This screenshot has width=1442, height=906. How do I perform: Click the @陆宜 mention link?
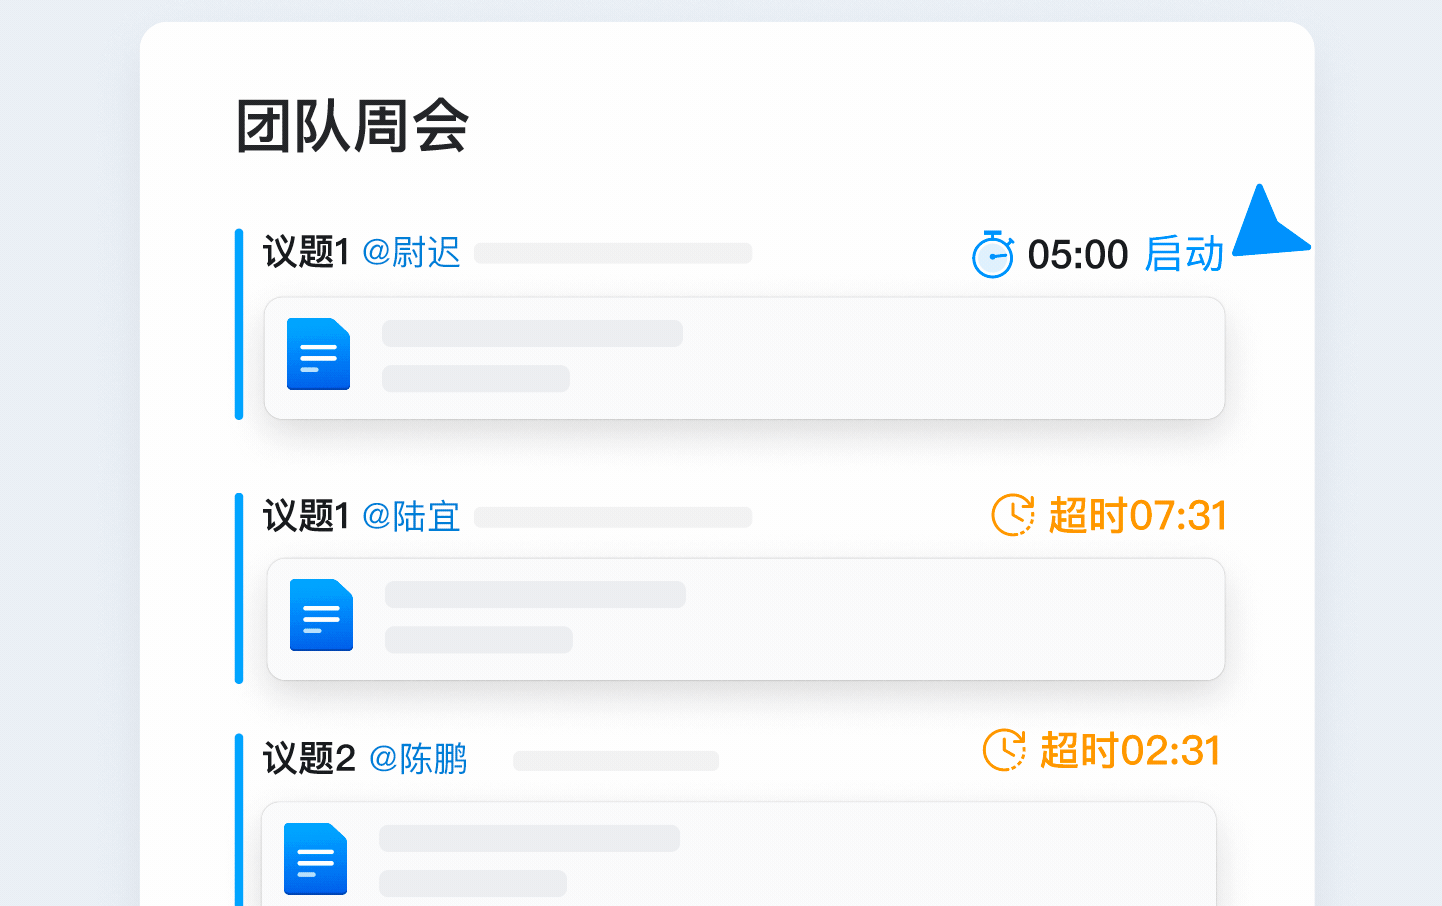click(x=411, y=516)
